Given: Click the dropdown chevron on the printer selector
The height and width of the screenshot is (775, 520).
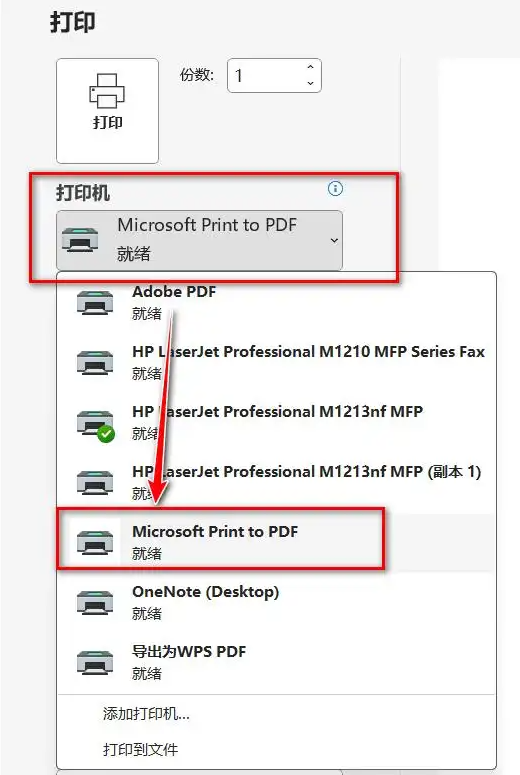Looking at the screenshot, I should click(x=334, y=240).
